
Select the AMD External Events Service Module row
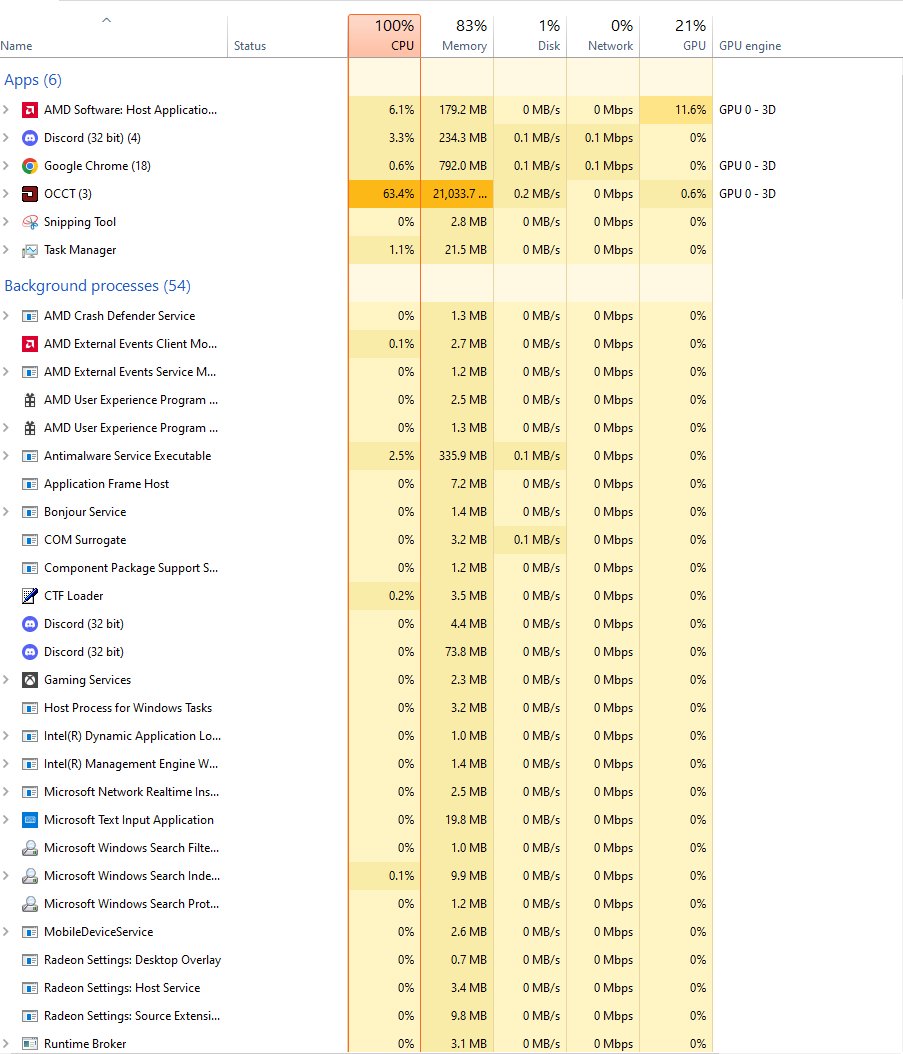click(356, 372)
